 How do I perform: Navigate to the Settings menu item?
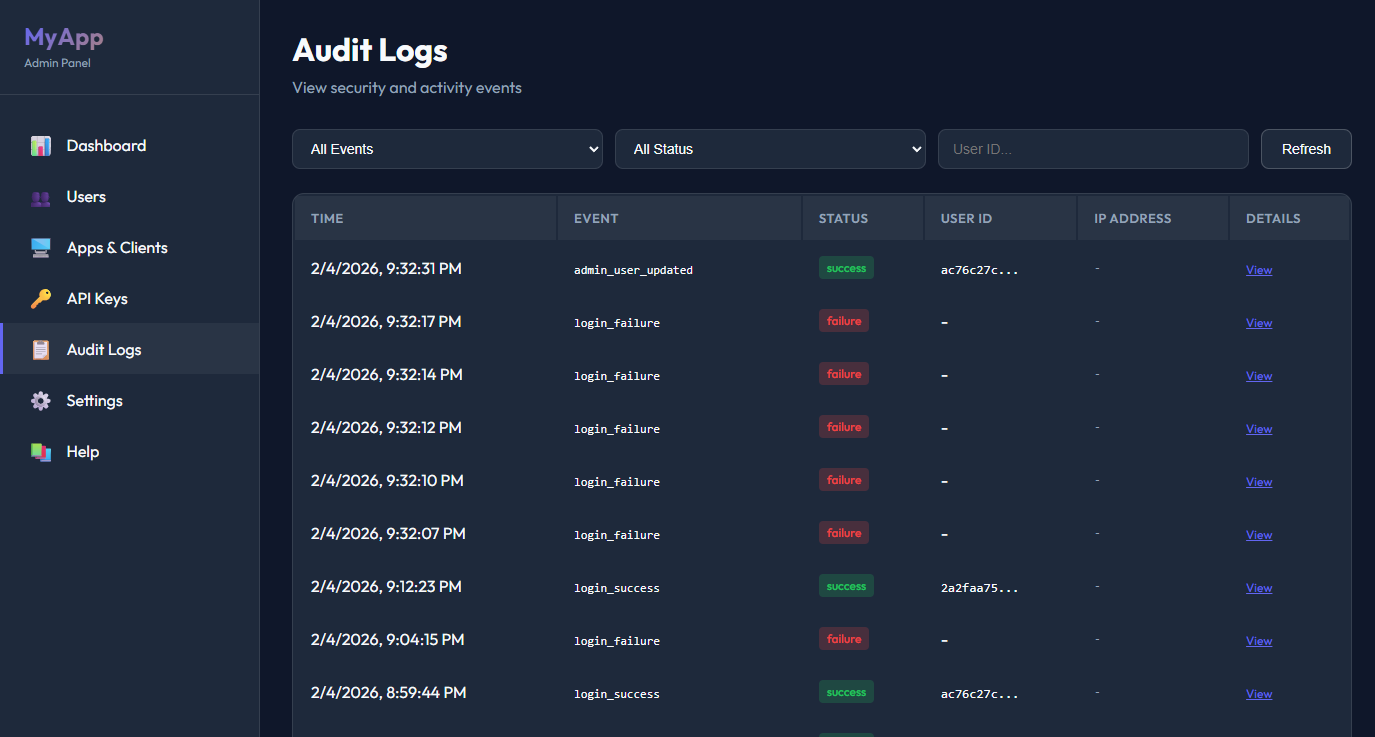click(94, 400)
